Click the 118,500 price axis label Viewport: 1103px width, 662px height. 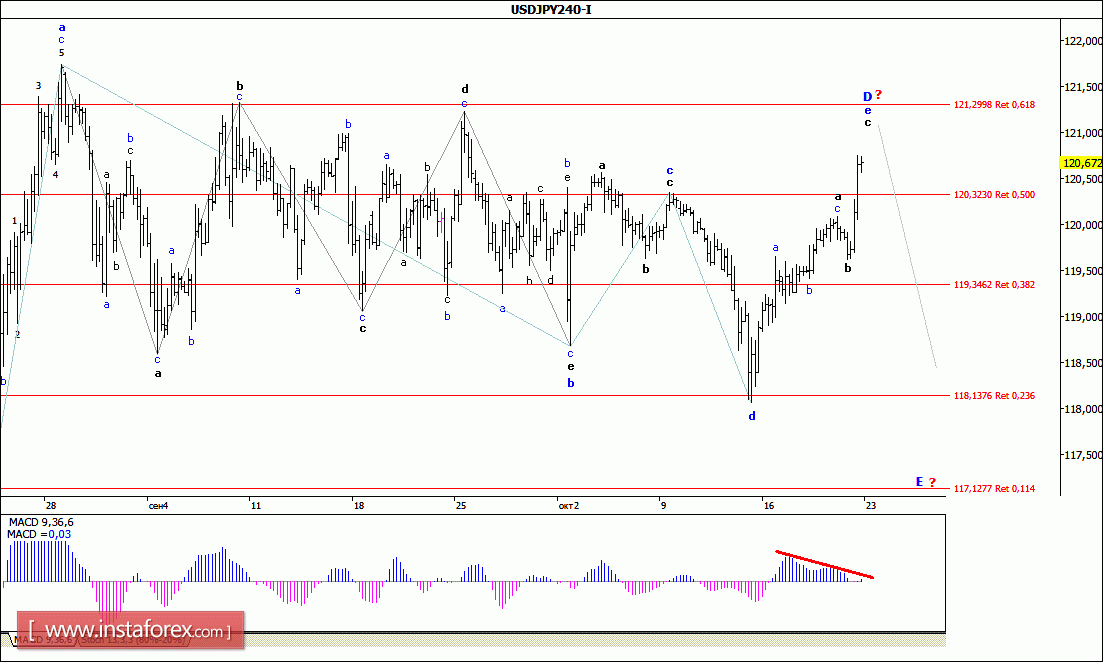(1083, 363)
